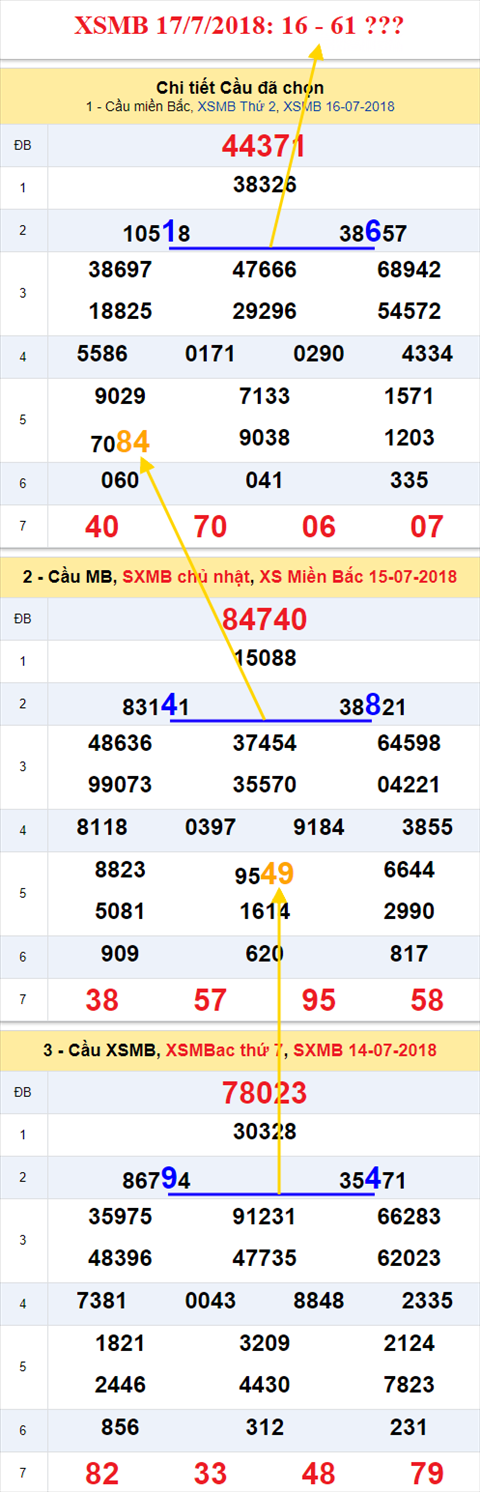Select the number 04221
Screen dimensions: 480x1492
[409, 785]
